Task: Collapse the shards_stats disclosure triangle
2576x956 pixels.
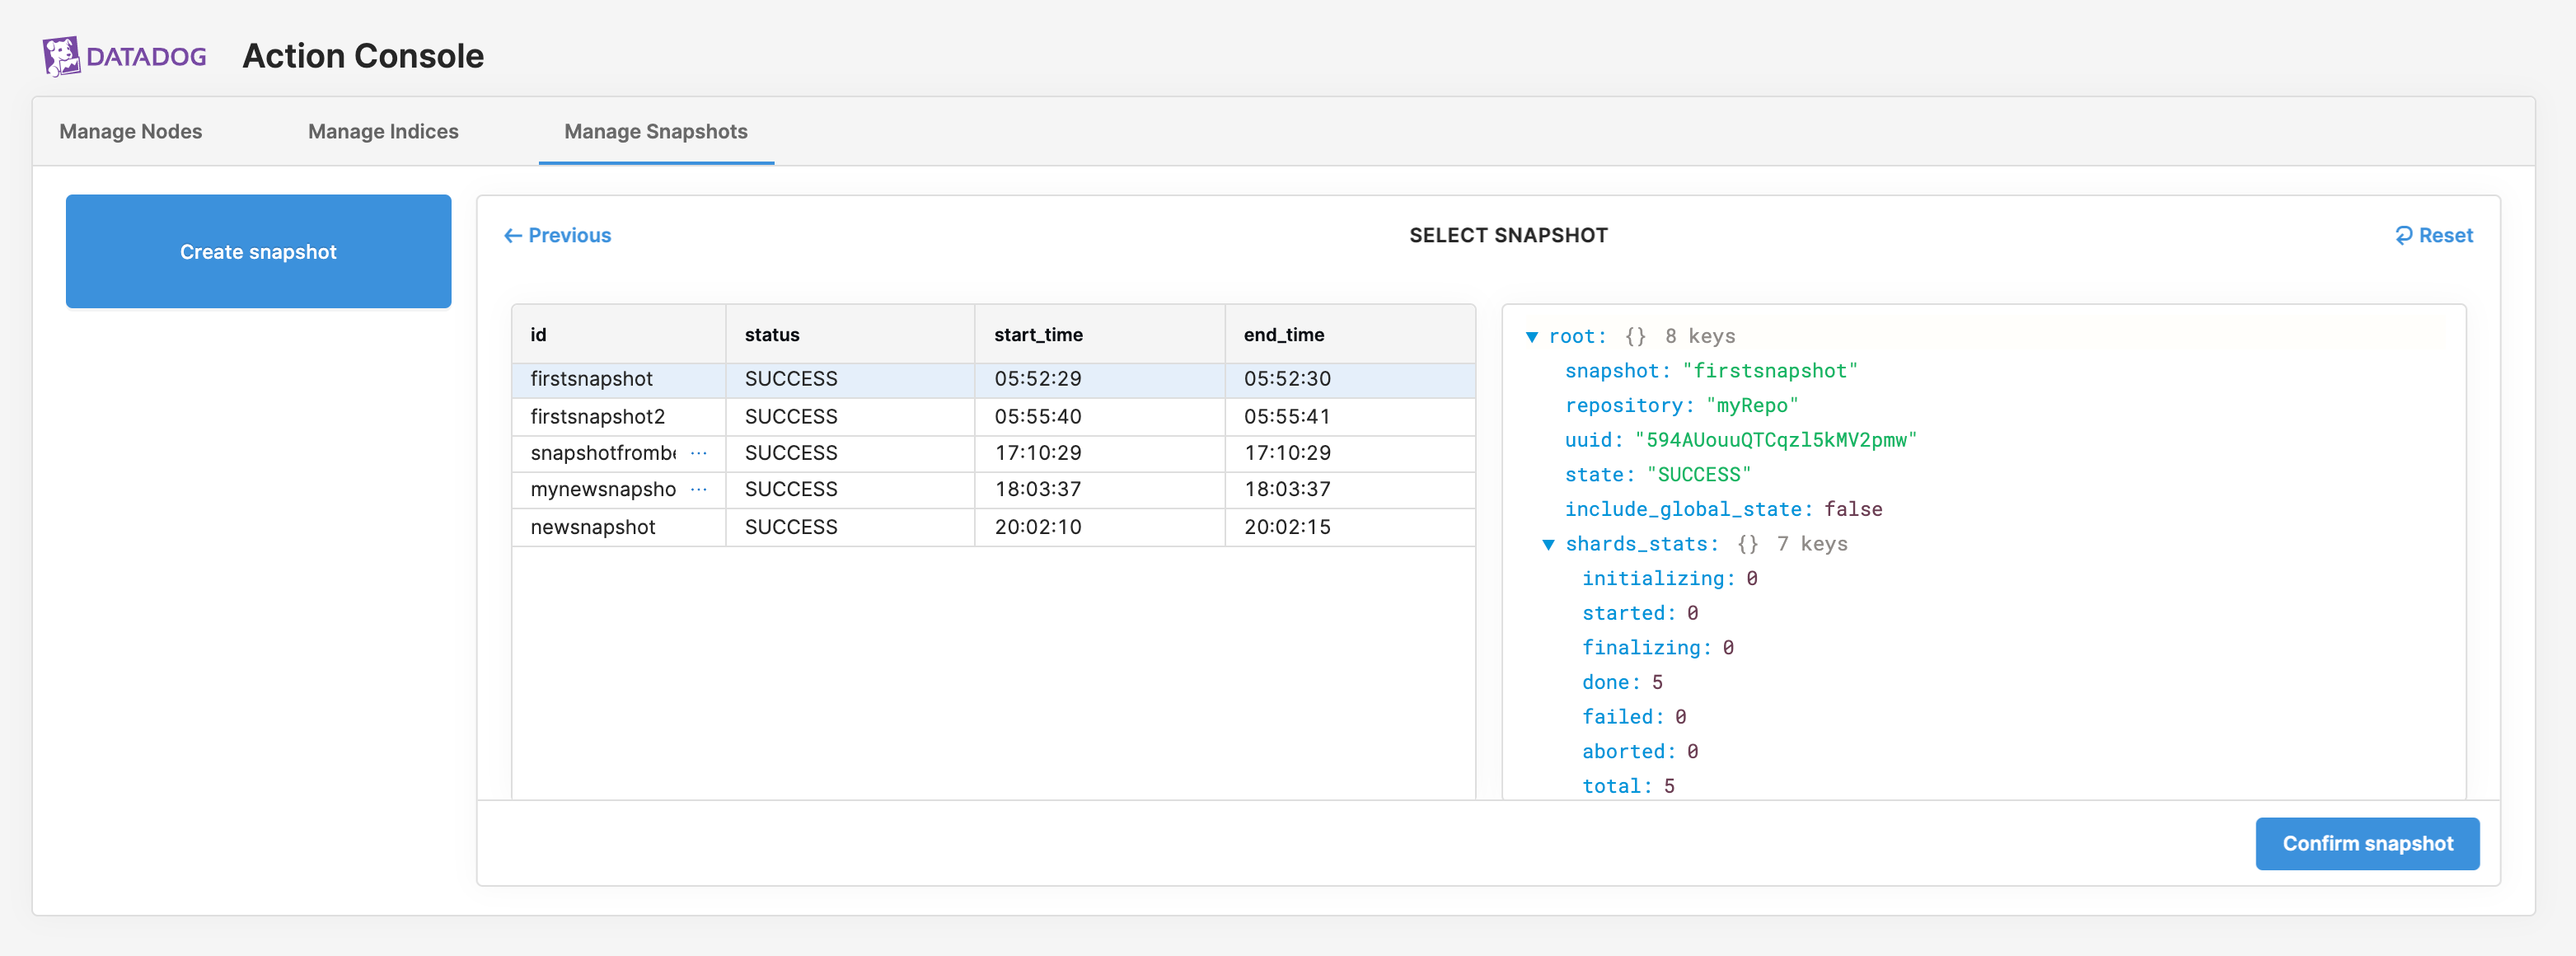Action: pyautogui.click(x=1548, y=544)
